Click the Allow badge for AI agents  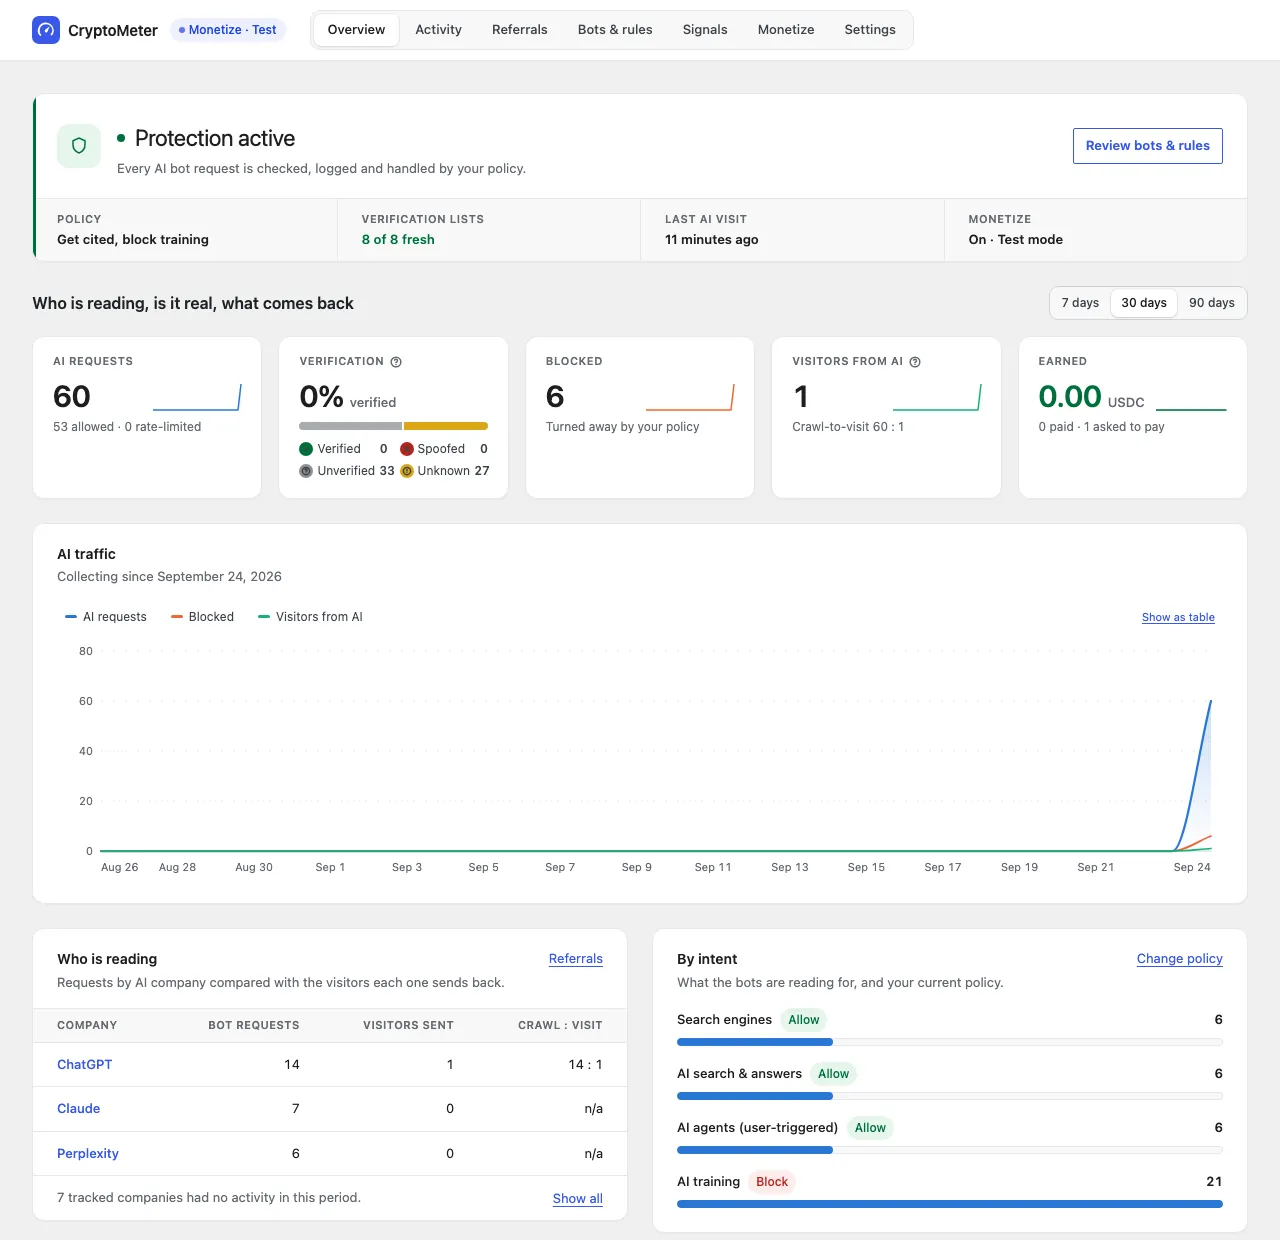pos(870,1128)
